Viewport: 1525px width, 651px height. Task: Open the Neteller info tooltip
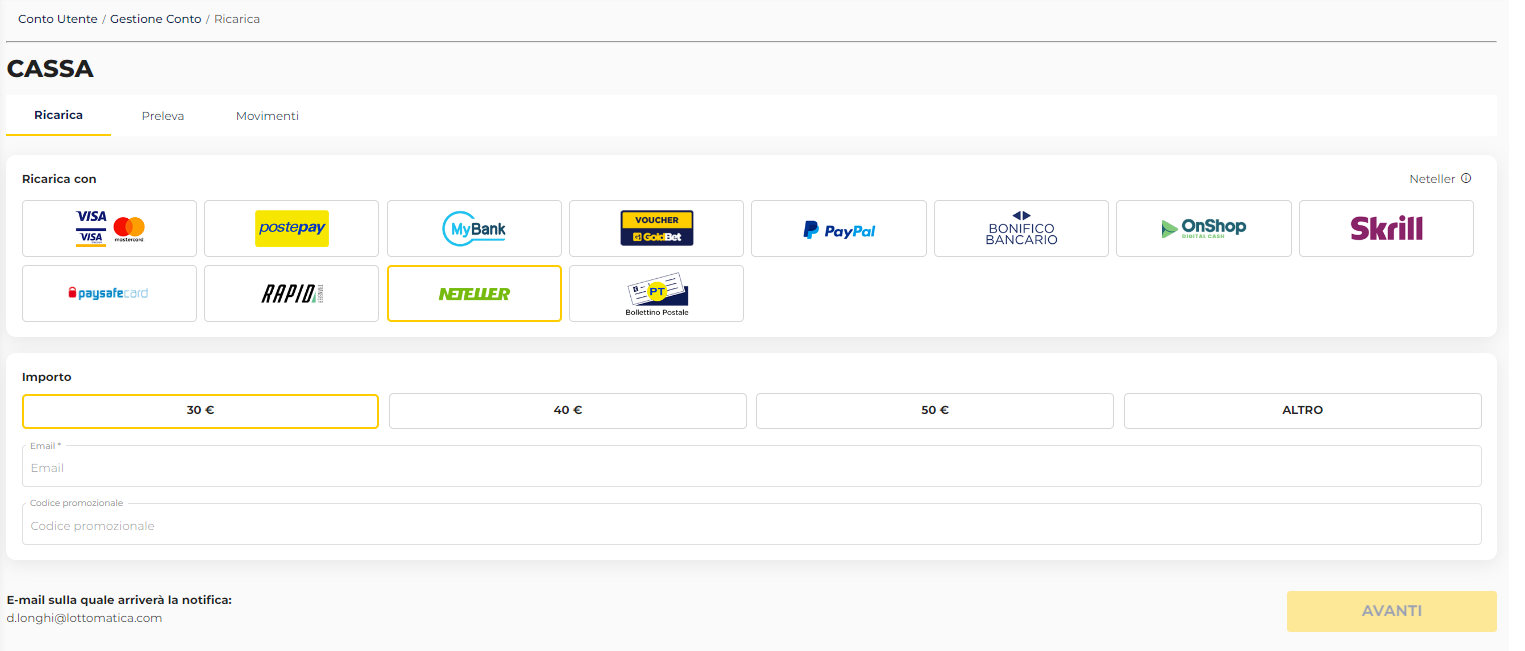point(1467,177)
